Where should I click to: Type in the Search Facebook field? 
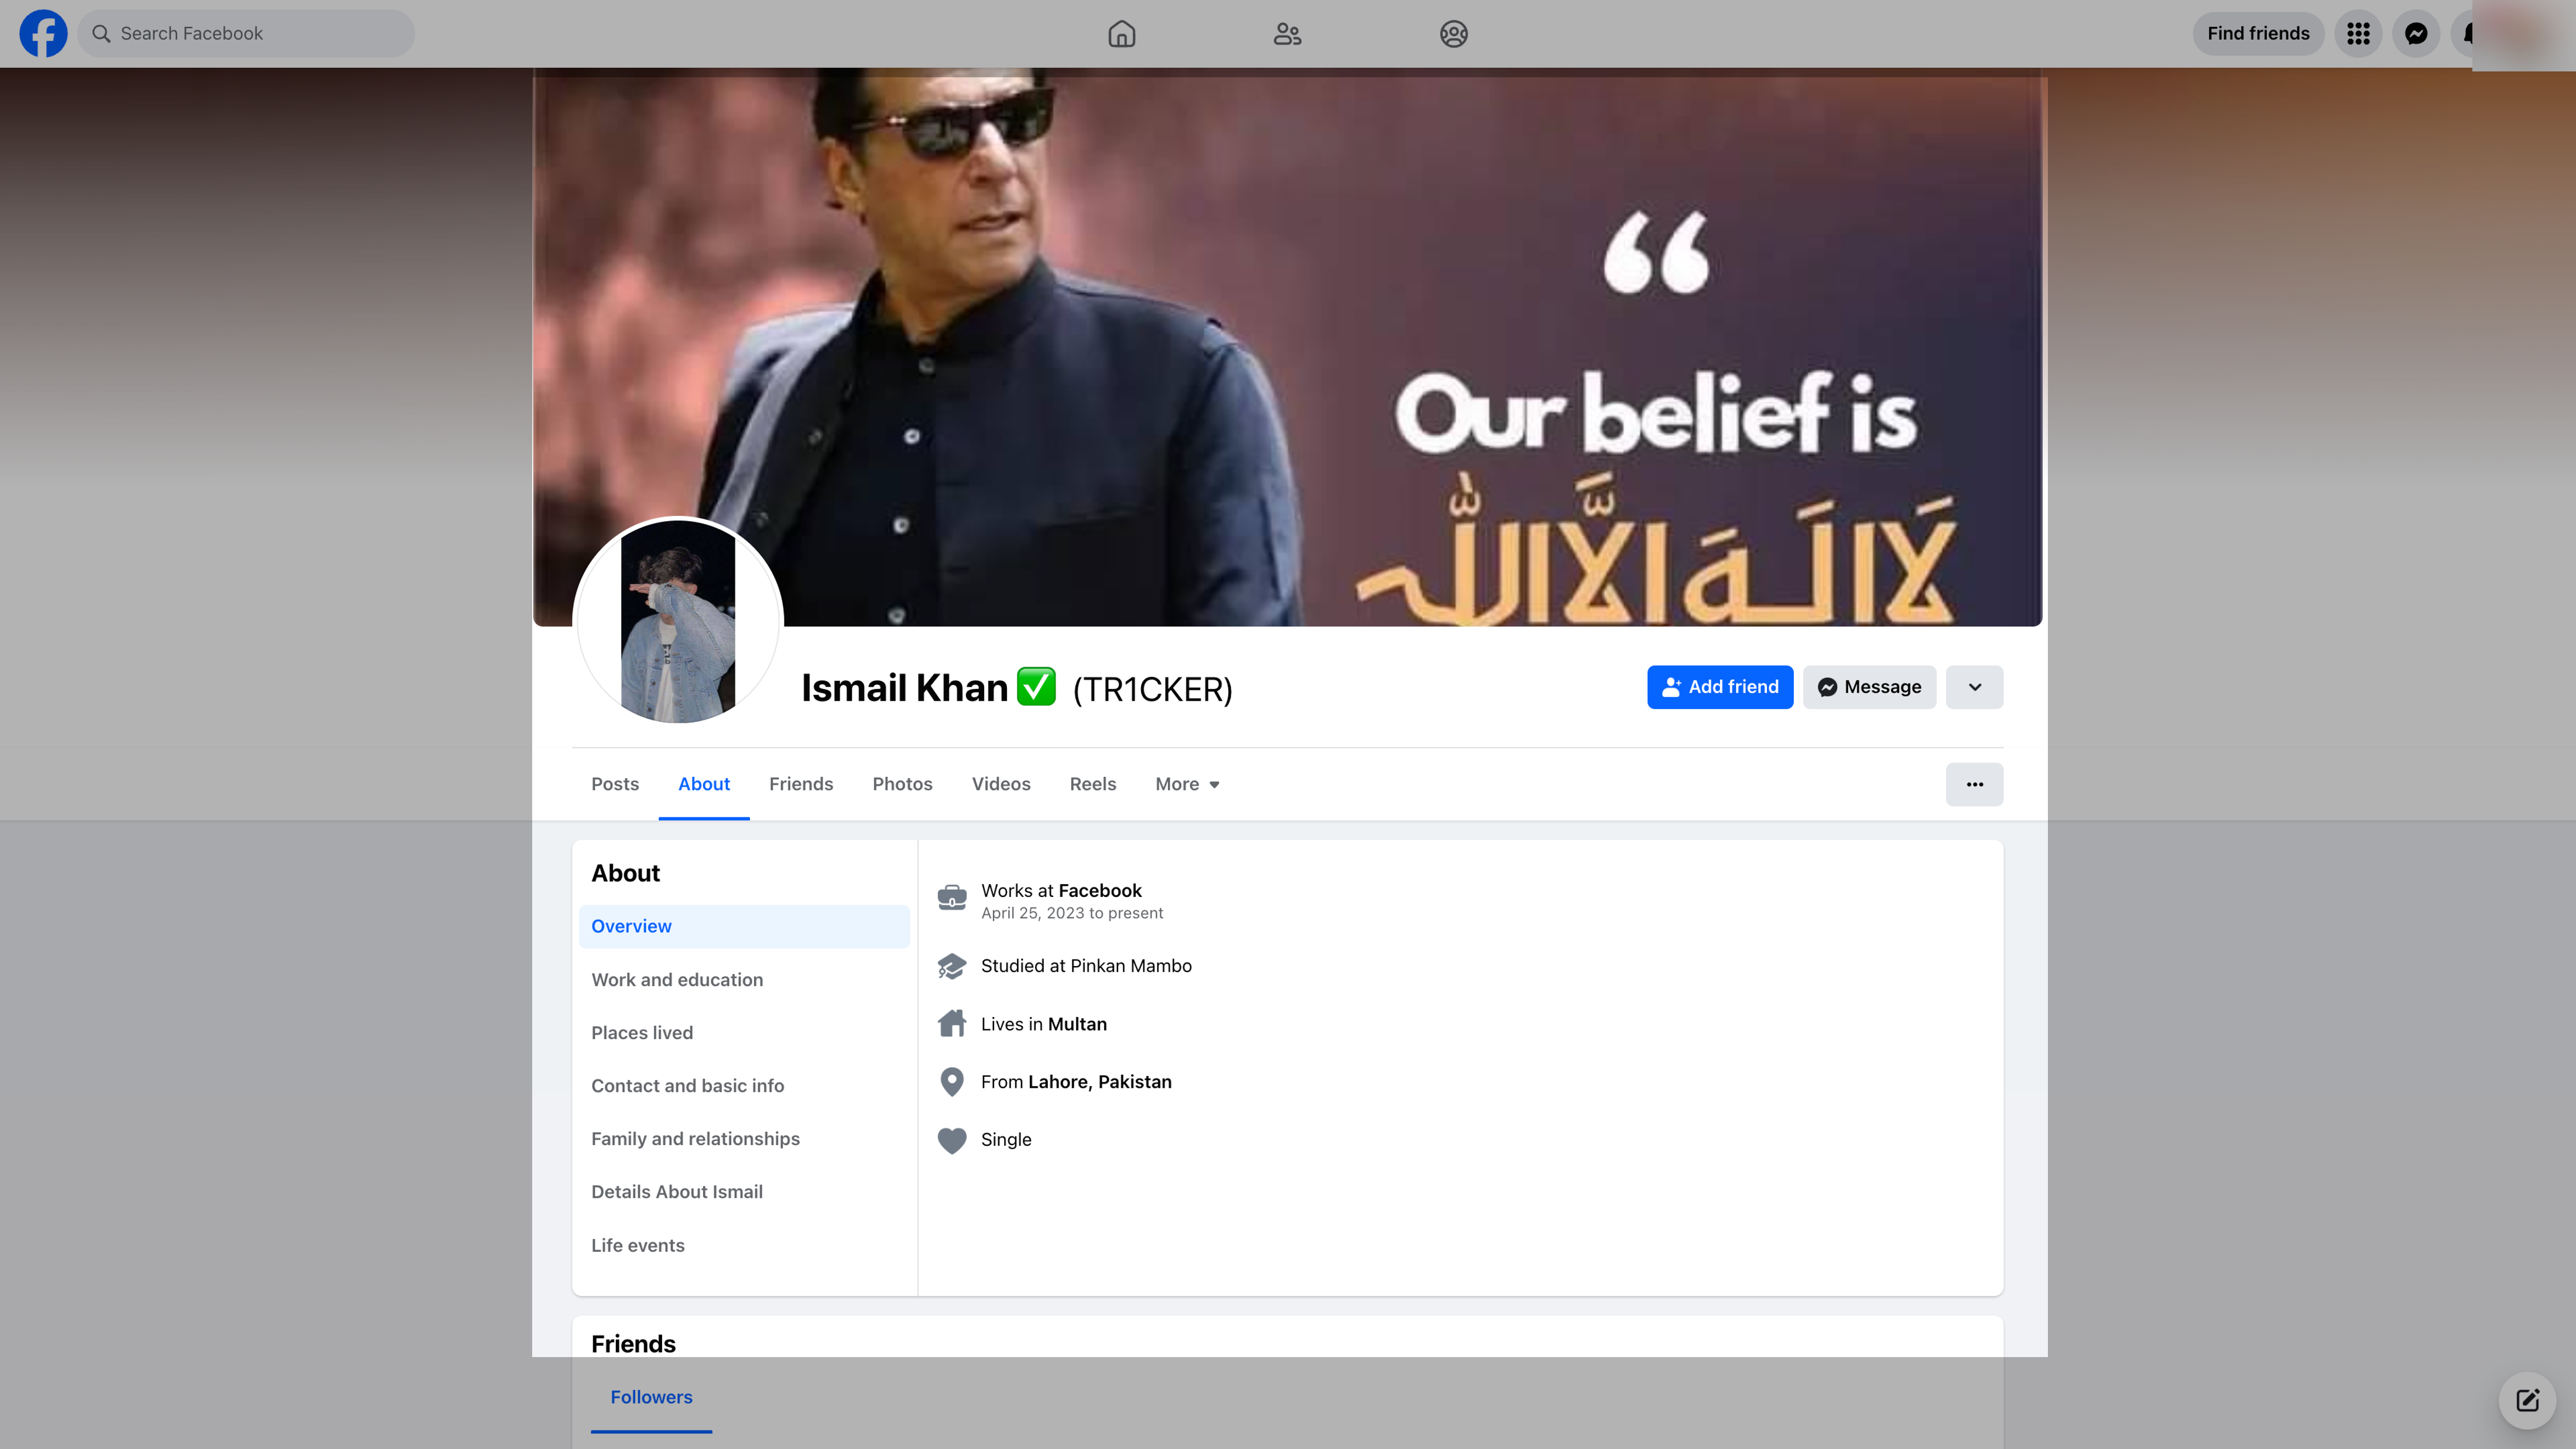pos(260,34)
